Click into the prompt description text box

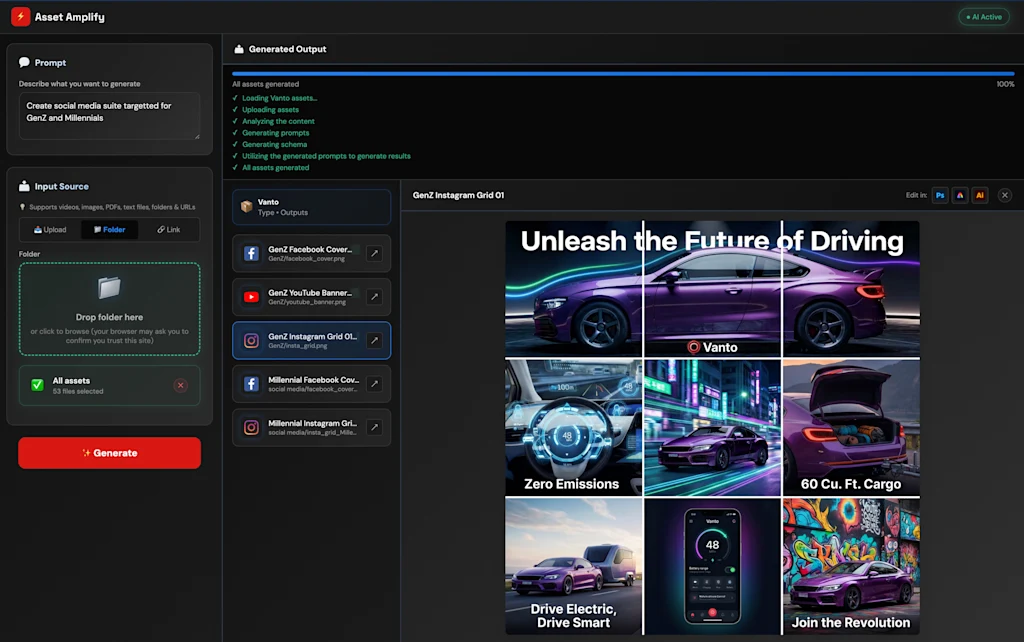109,116
